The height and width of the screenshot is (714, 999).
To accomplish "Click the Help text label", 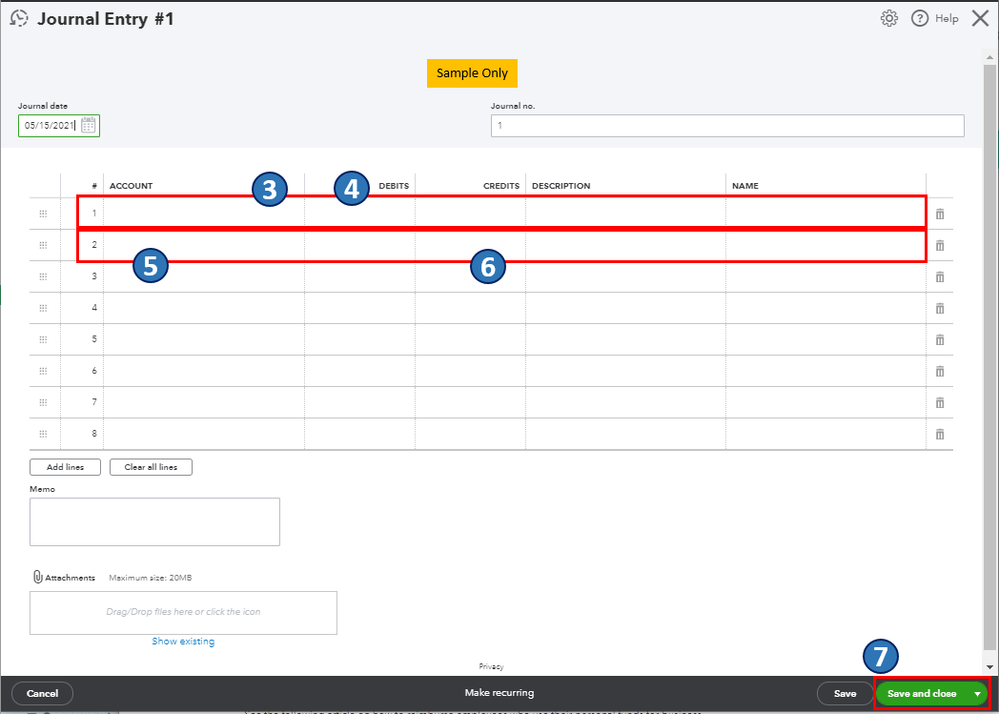I will pyautogui.click(x=947, y=18).
